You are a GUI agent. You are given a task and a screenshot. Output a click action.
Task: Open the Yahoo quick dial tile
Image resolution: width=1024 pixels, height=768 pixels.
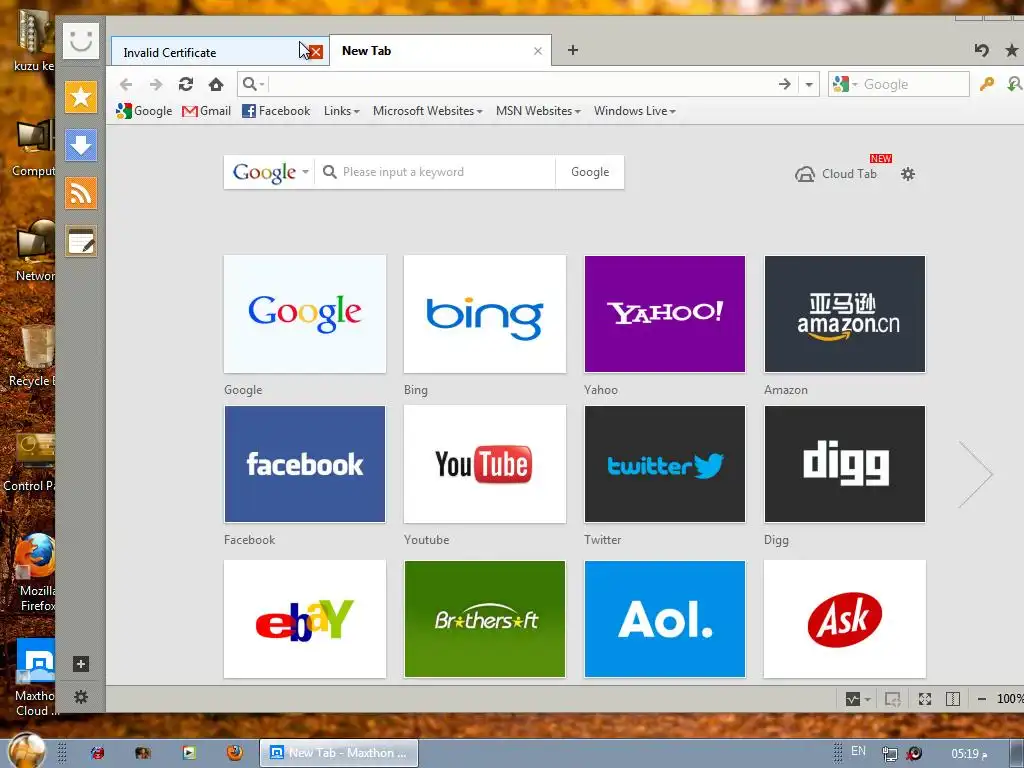click(665, 314)
